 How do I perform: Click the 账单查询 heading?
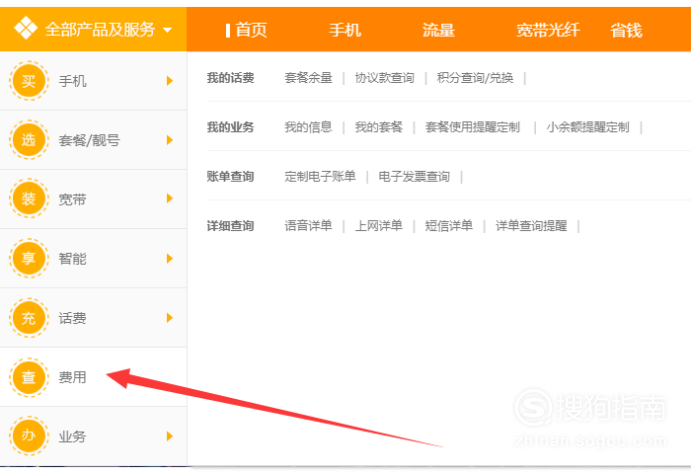click(x=230, y=177)
